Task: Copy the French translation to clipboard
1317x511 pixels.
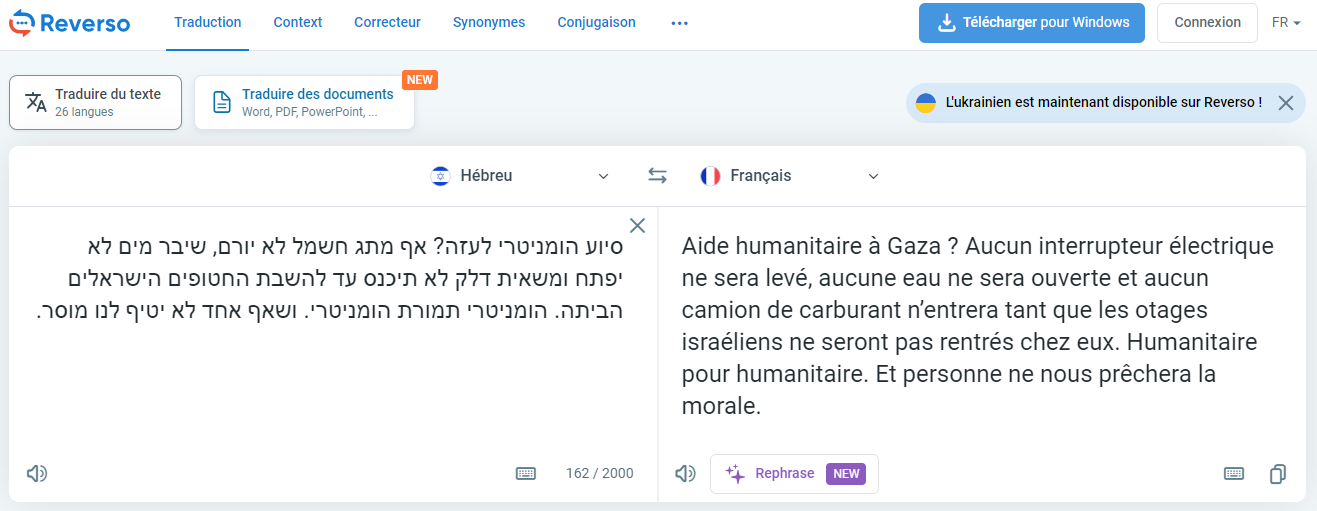Action: pyautogui.click(x=1277, y=474)
